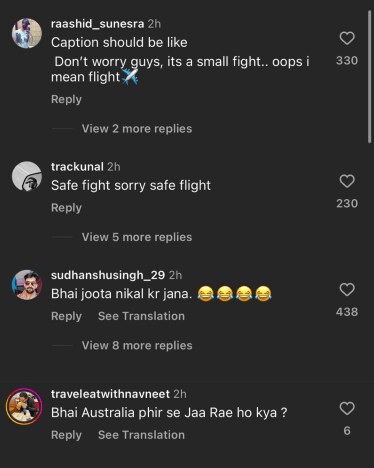Open trackunal's avatar
The height and width of the screenshot is (468, 374).
tap(27, 176)
